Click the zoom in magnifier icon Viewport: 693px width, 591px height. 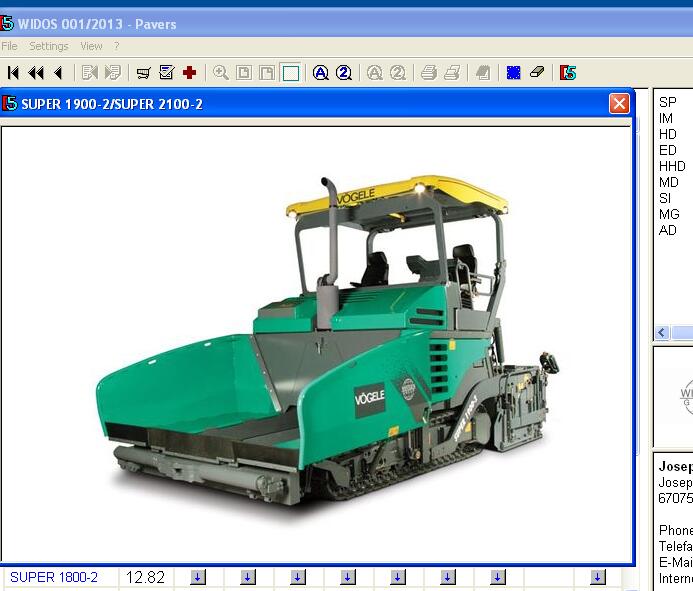tap(220, 72)
